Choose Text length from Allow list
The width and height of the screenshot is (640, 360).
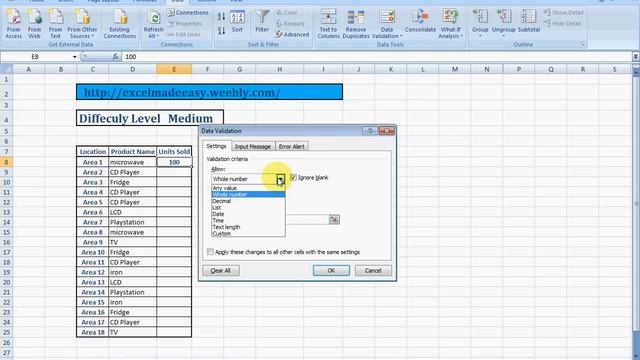(248, 227)
